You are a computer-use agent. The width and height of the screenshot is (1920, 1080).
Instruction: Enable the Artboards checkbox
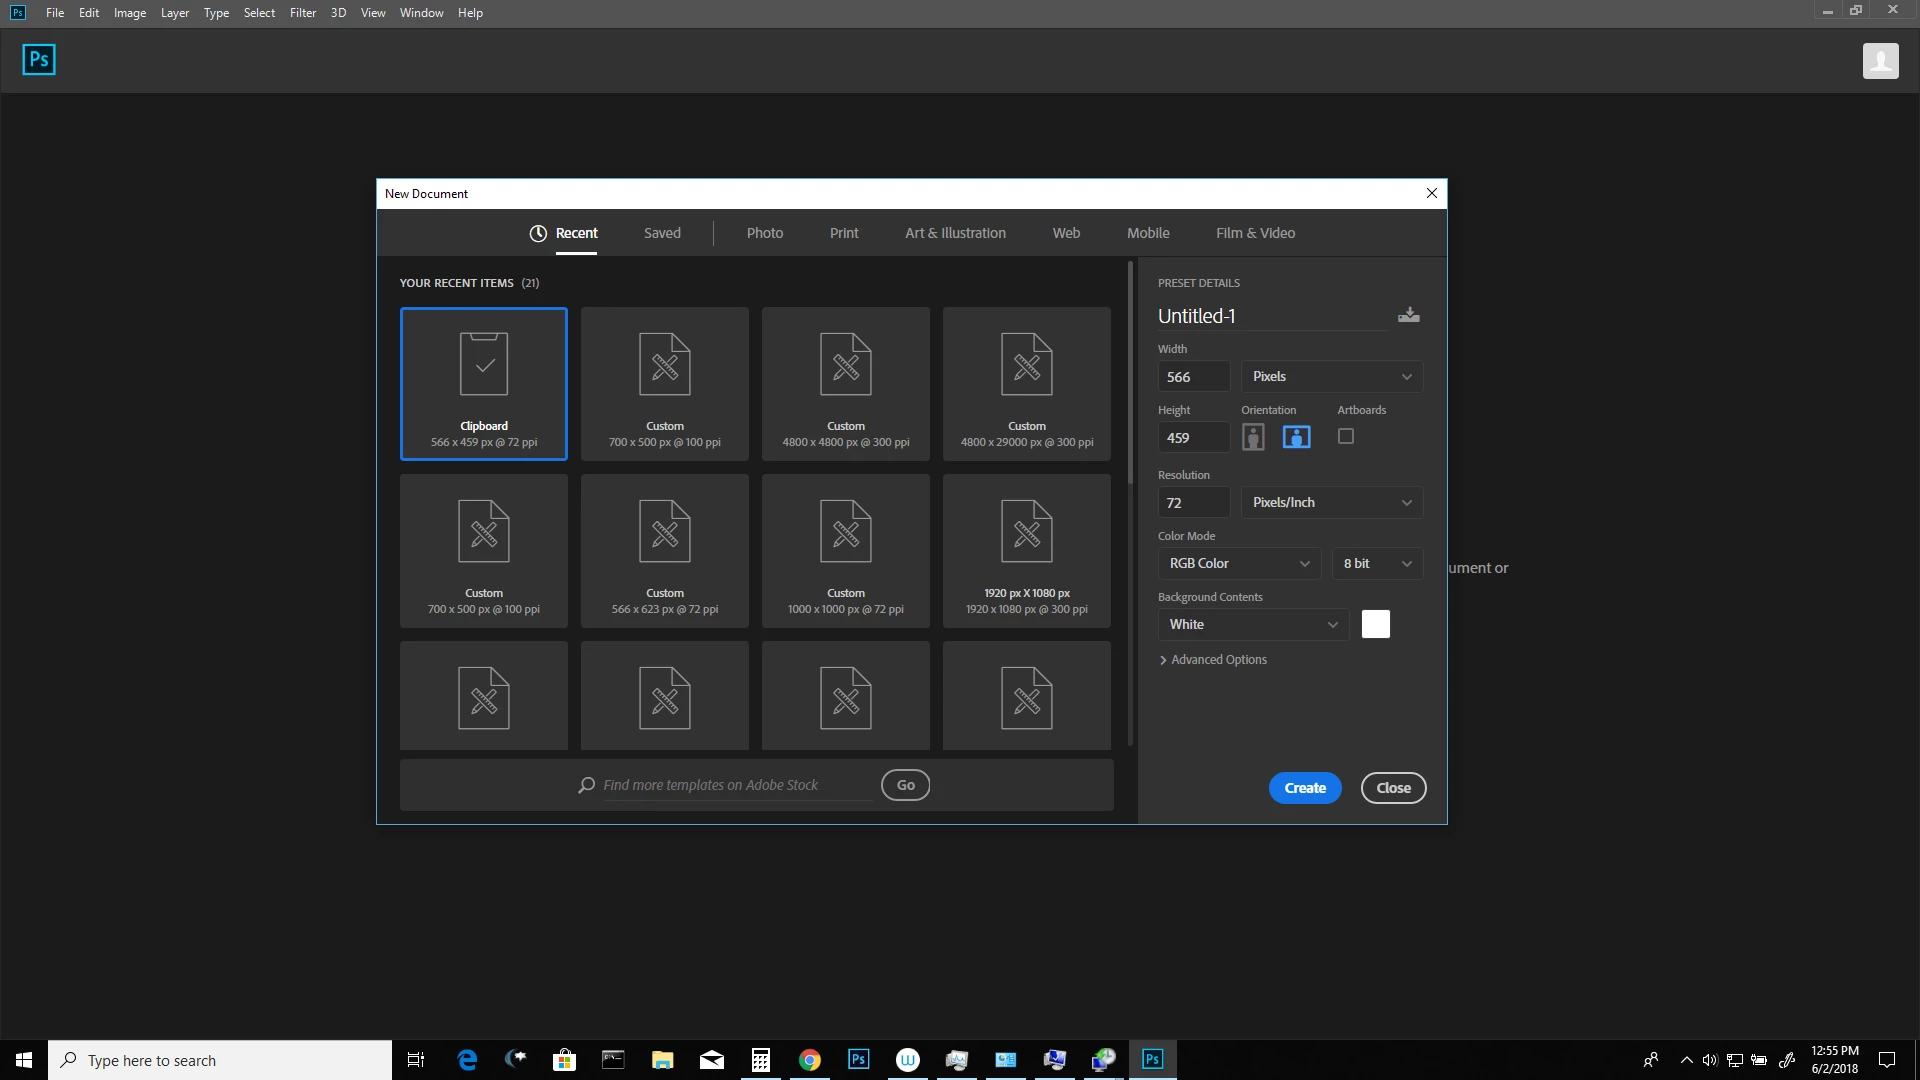(x=1346, y=436)
